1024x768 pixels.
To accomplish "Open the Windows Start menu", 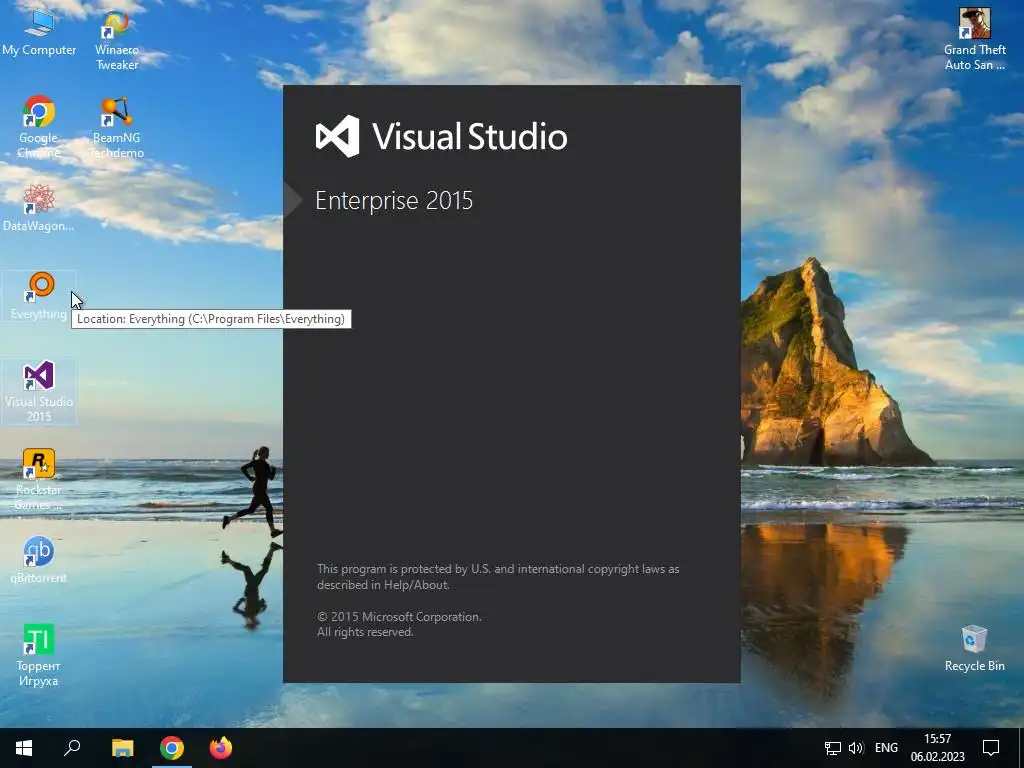I will click(x=24, y=748).
